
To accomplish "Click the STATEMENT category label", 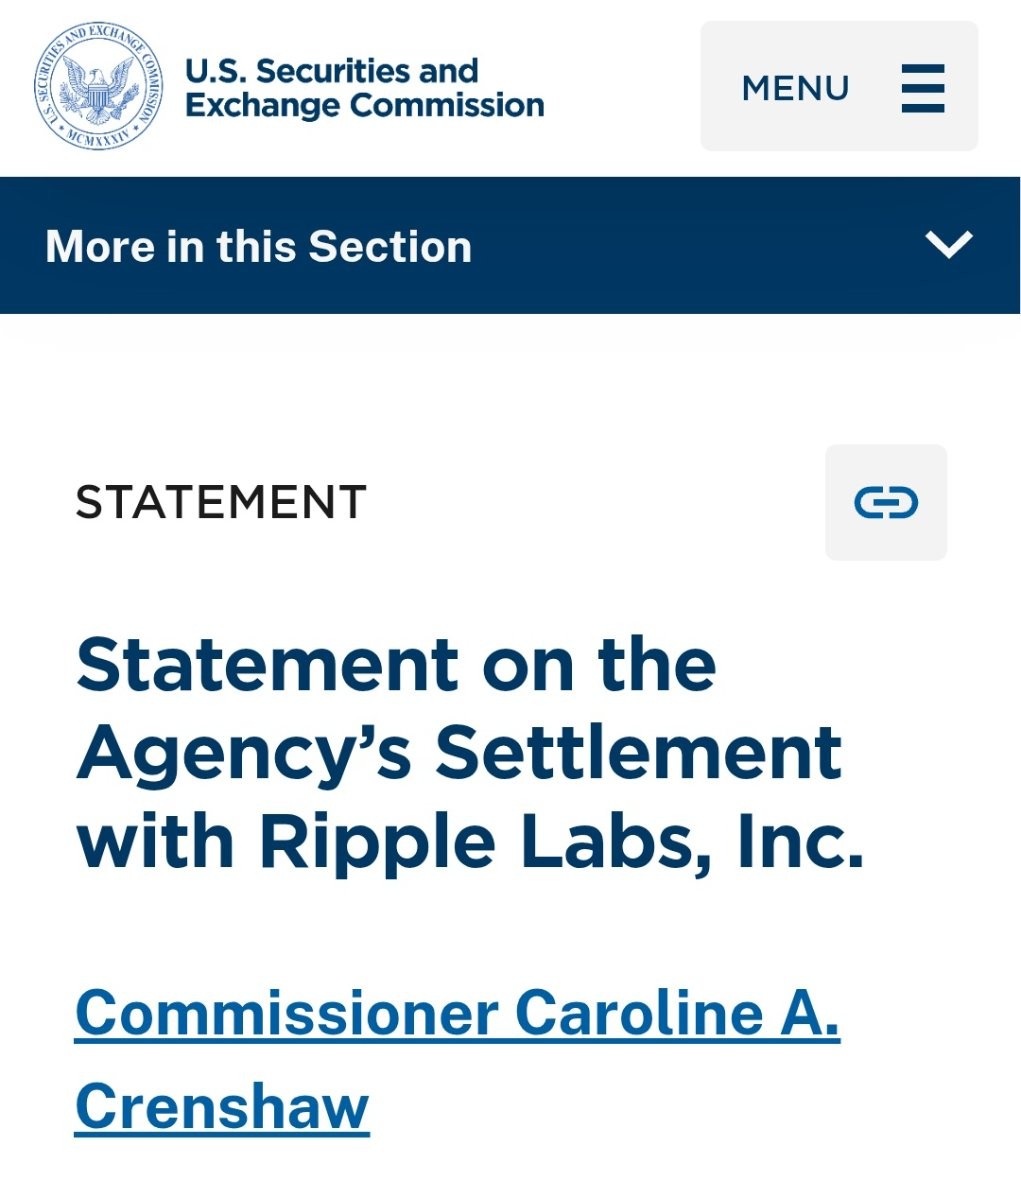I will (x=221, y=502).
